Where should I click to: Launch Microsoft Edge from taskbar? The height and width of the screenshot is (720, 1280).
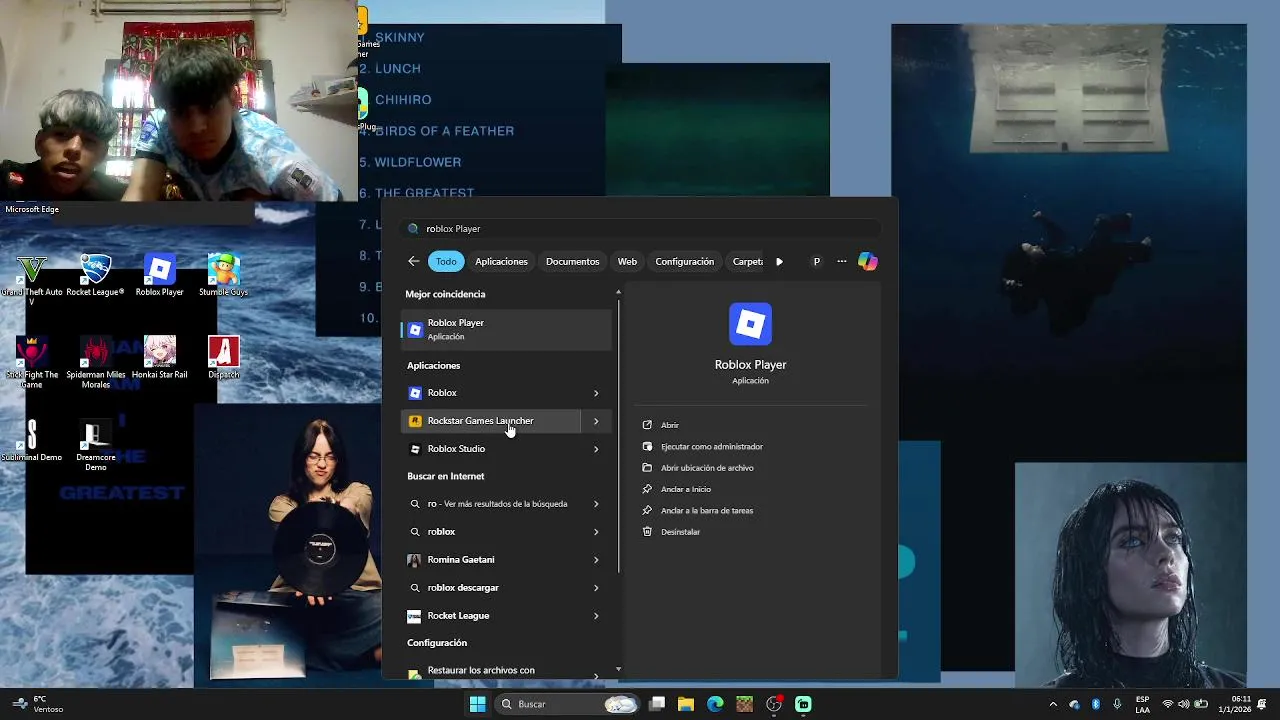point(715,704)
